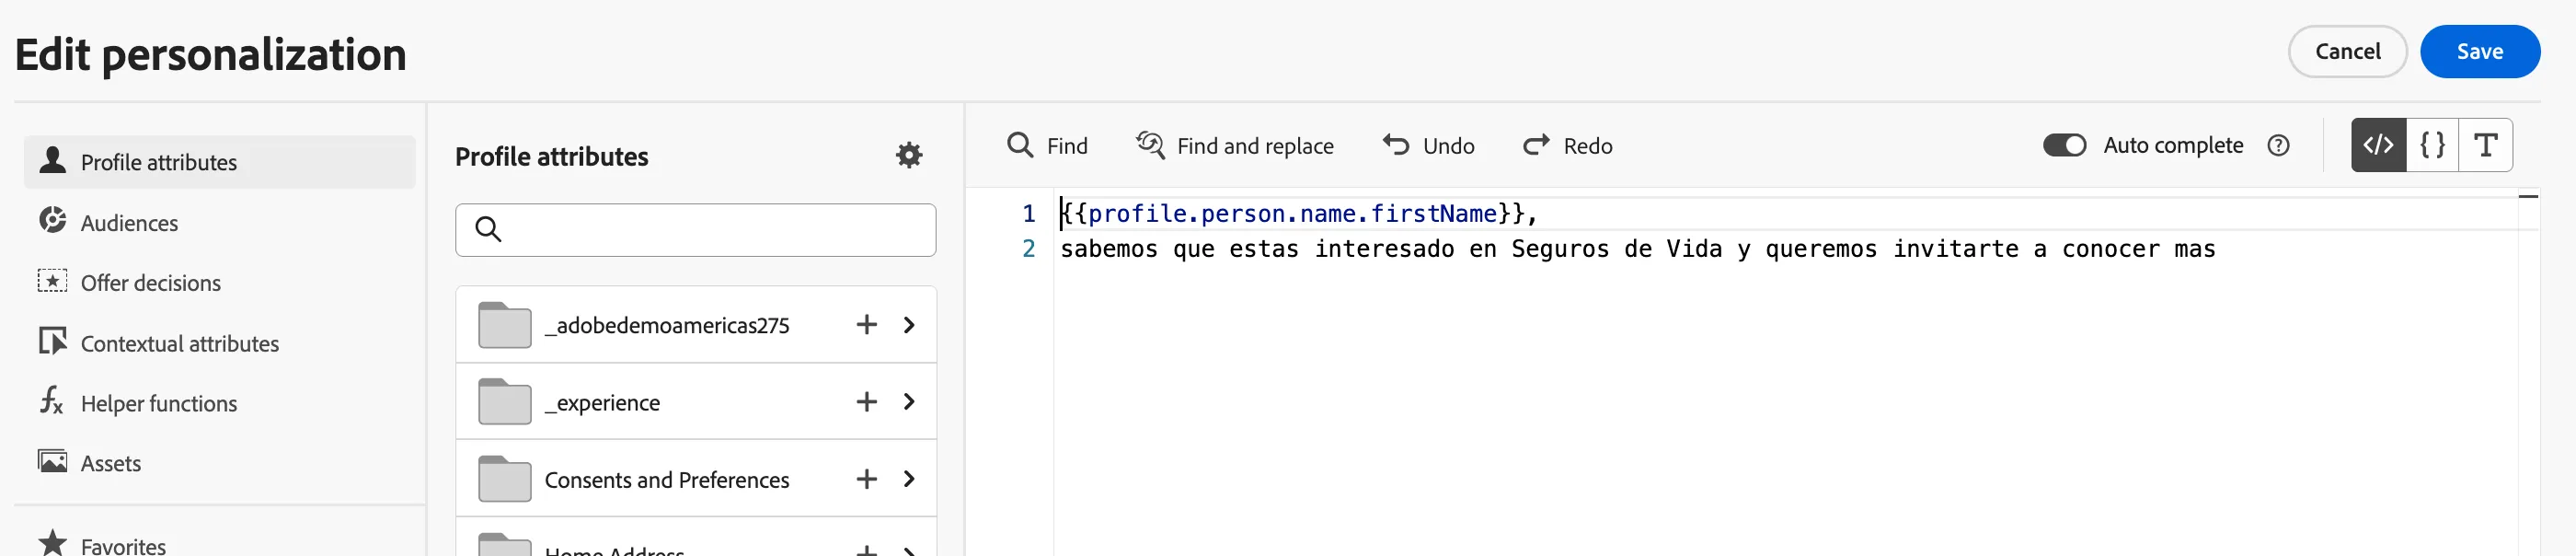The width and height of the screenshot is (2576, 556).
Task: Click the Redo arrow icon
Action: coord(1536,145)
